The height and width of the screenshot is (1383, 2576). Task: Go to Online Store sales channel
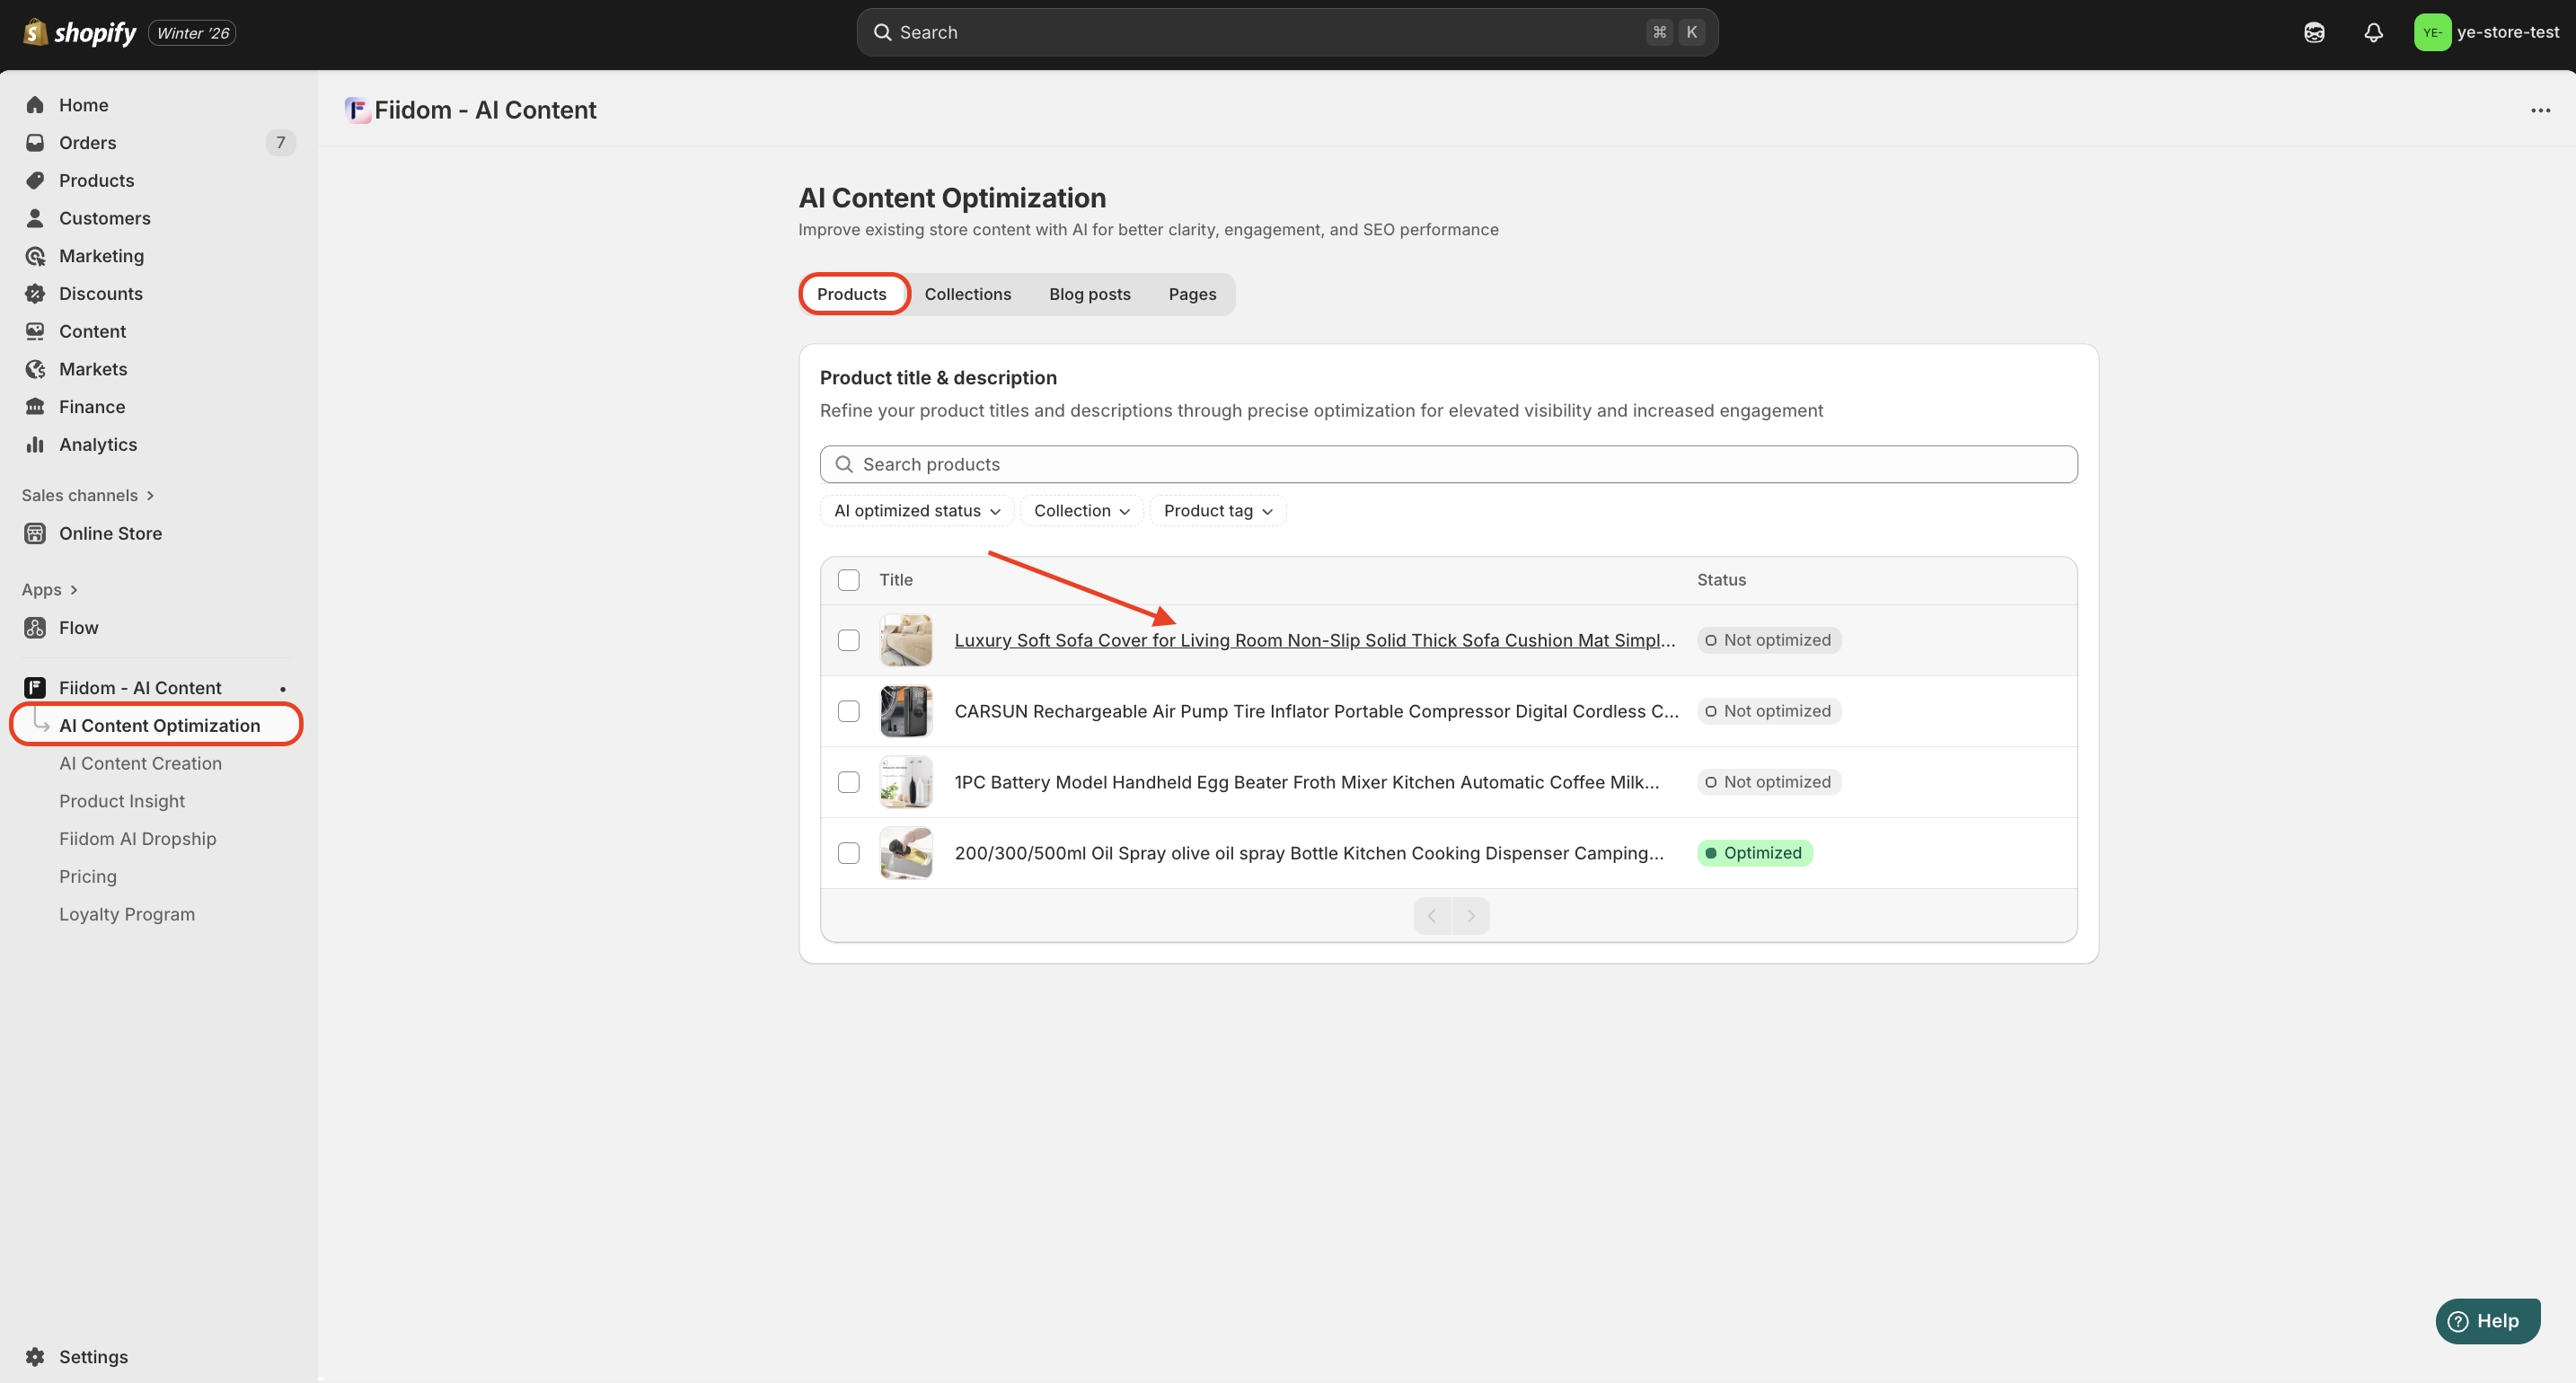coord(110,533)
